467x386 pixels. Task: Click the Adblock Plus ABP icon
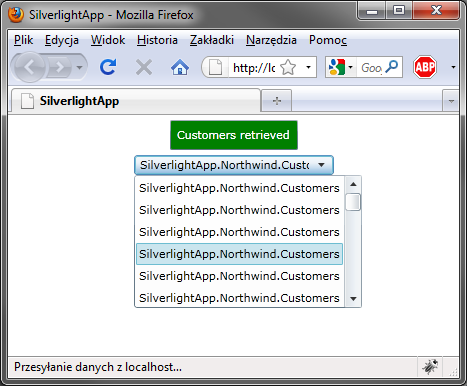[425, 67]
